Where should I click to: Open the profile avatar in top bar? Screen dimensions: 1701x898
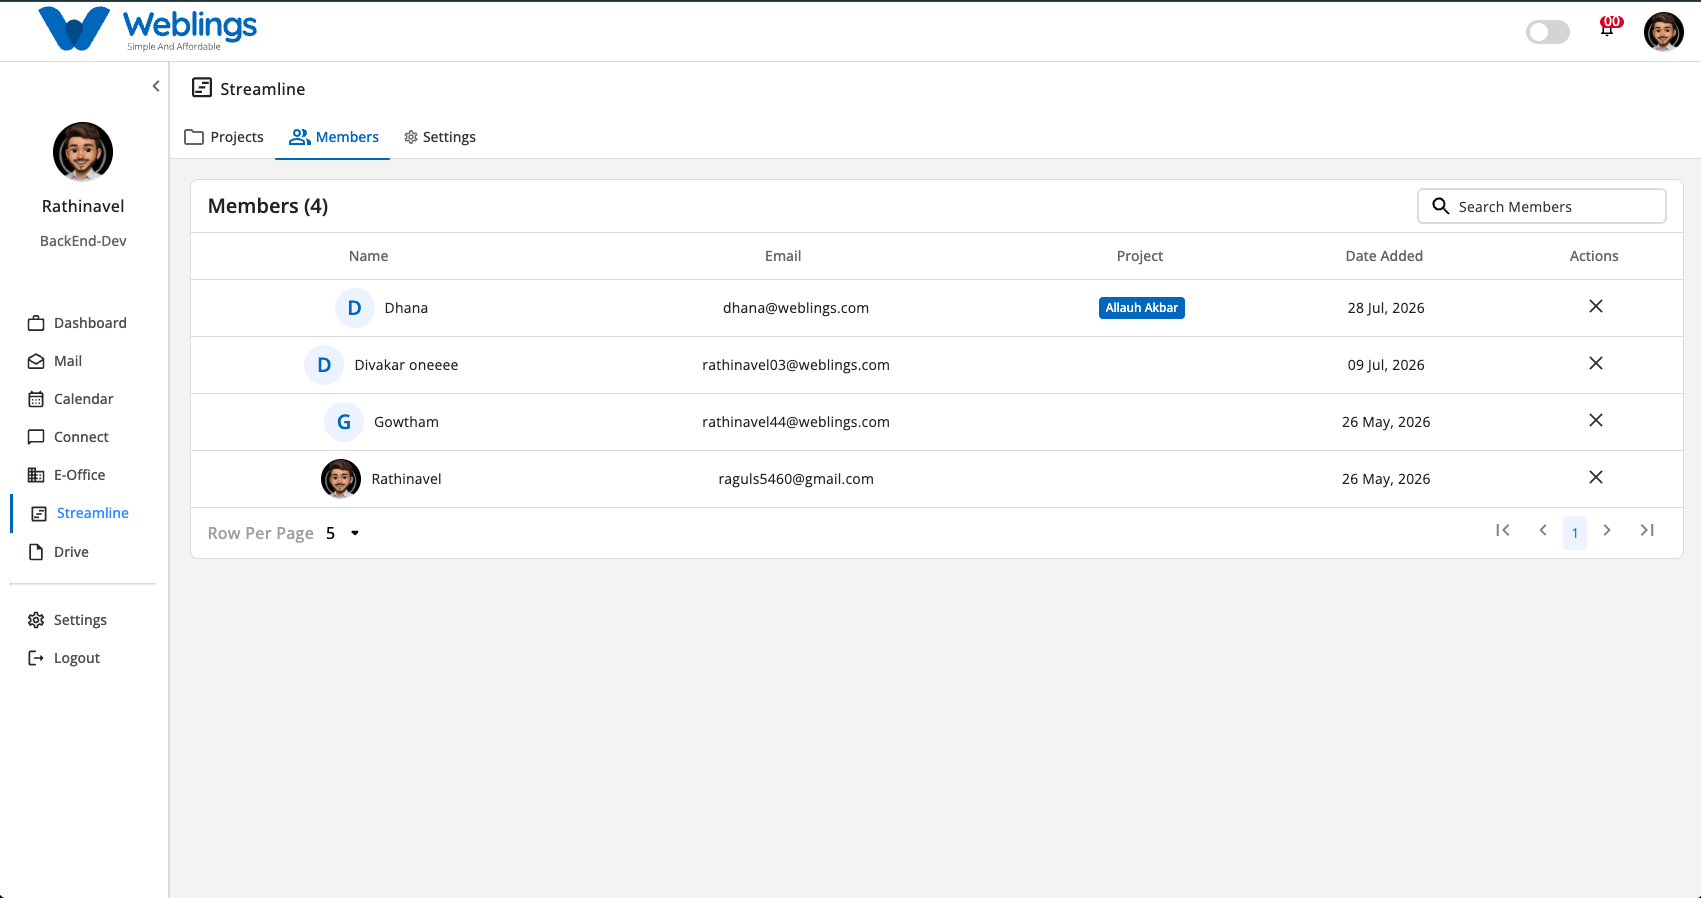pyautogui.click(x=1664, y=32)
